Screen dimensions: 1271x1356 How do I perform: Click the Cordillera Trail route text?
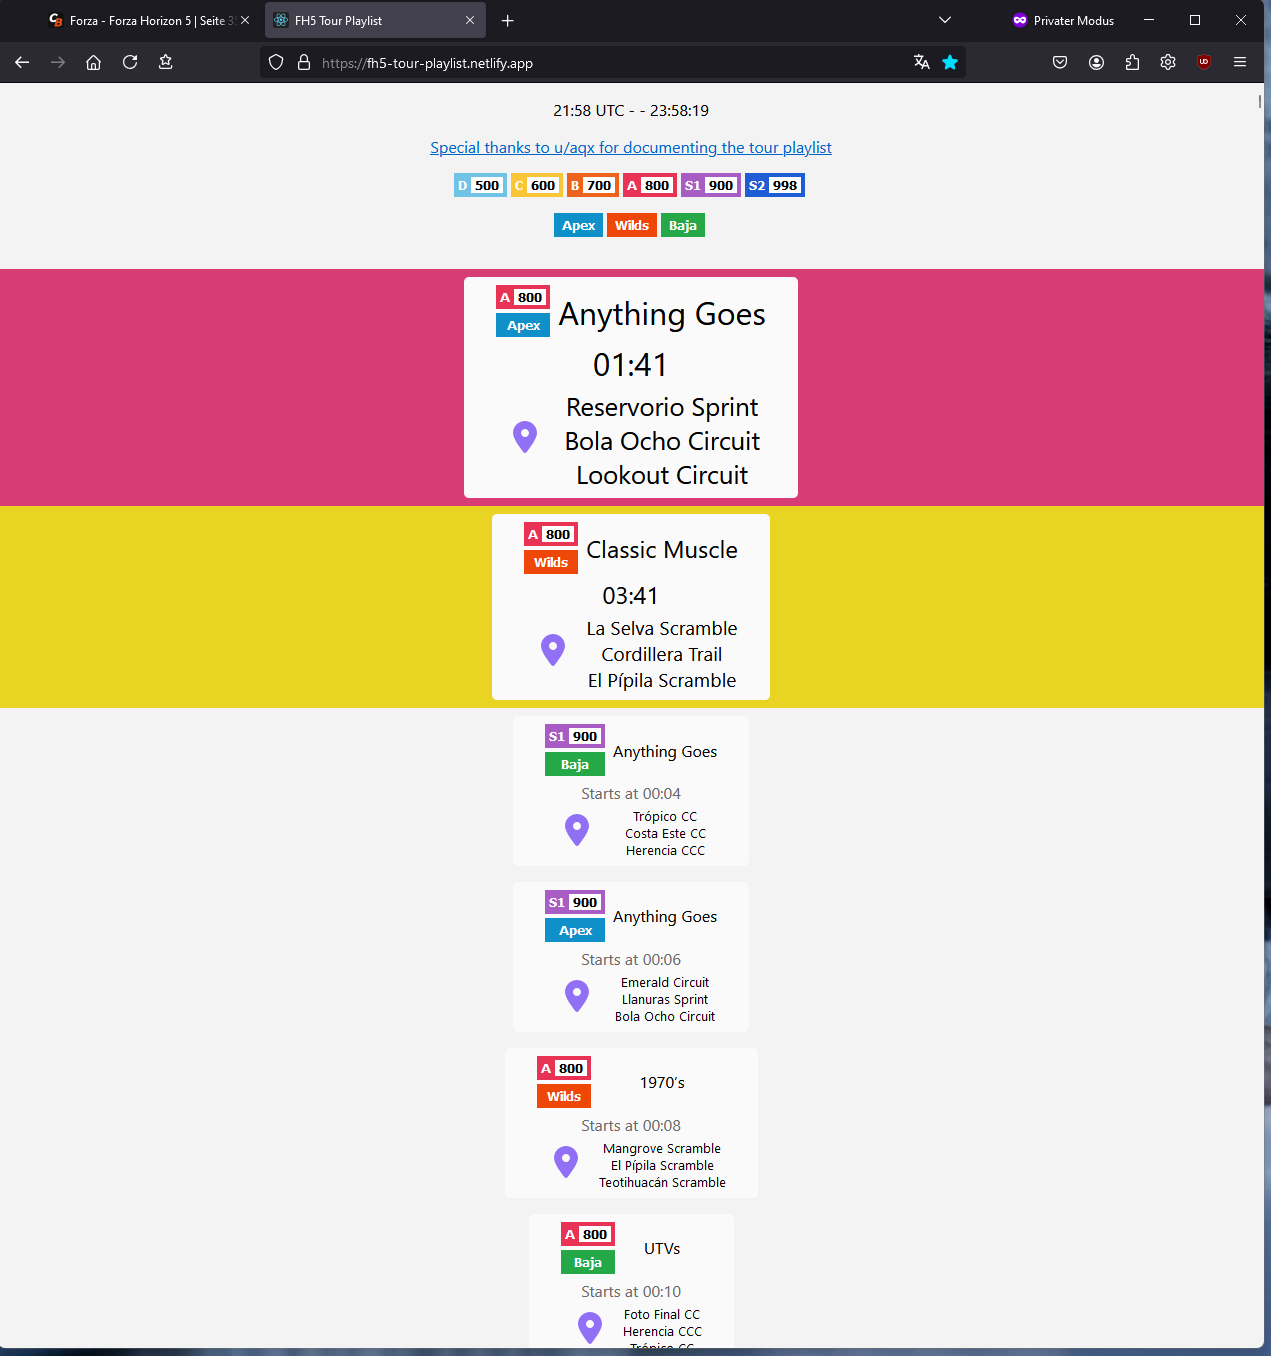[x=662, y=654]
